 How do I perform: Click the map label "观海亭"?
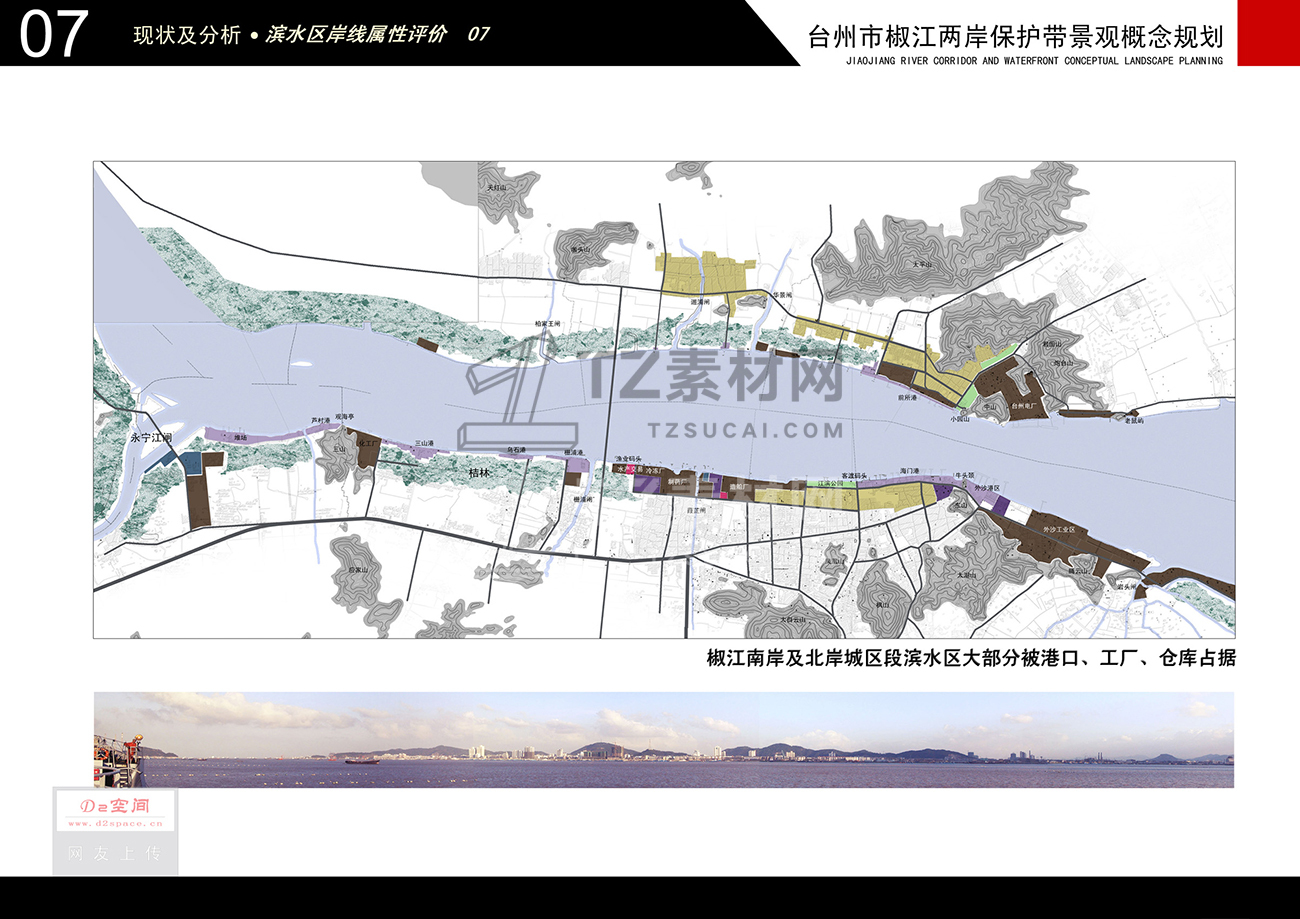(345, 417)
